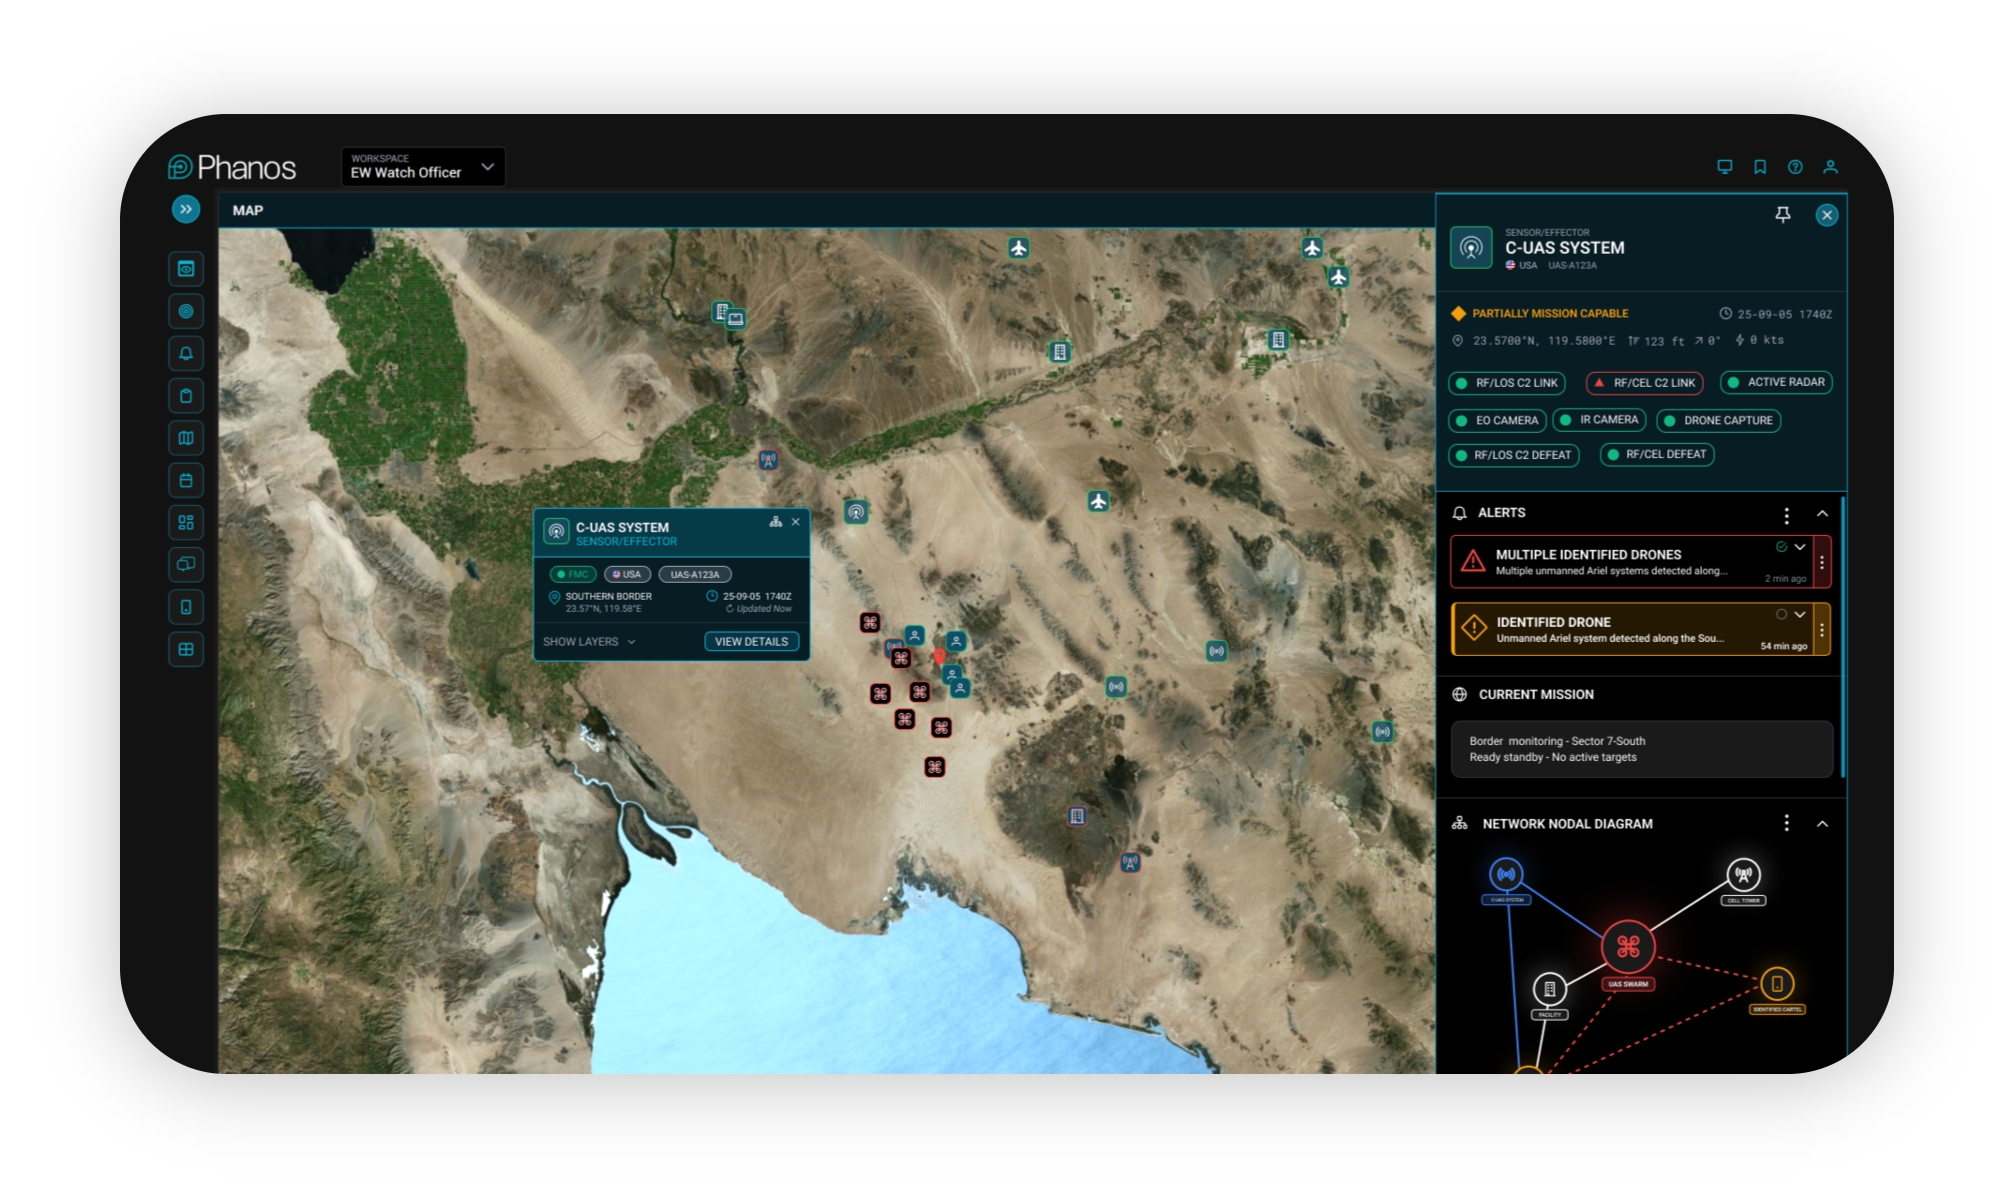The image size is (2014, 1200).
Task: Pin the C-UAS SYSTEM details panel
Action: pos(1782,215)
